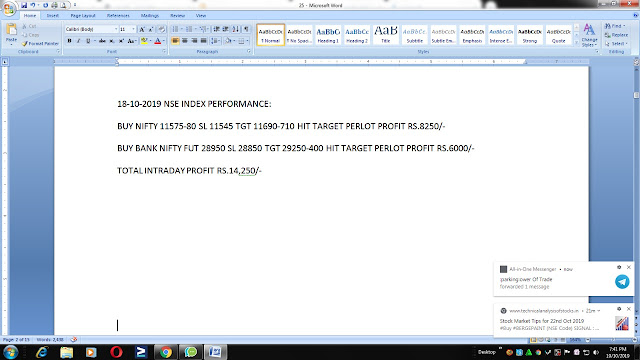Open Change Styles menu
Viewport: 640px width, 360px height.
[x=589, y=35]
